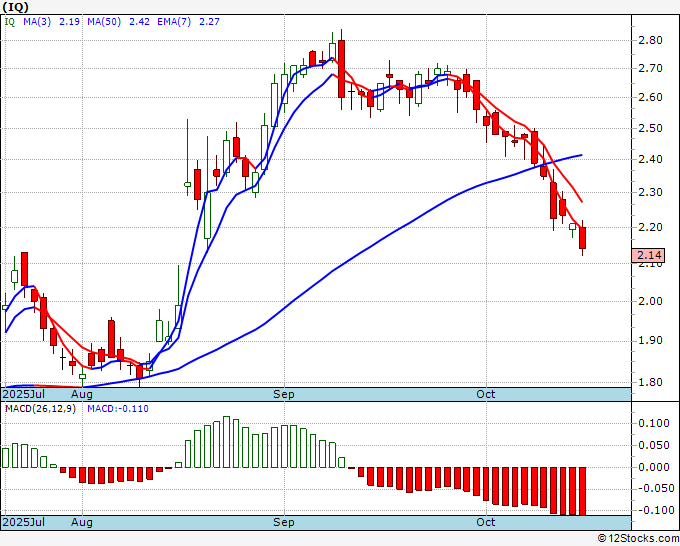Click 2025Jul on MACD time axis
The height and width of the screenshot is (546, 680).
tap(23, 522)
